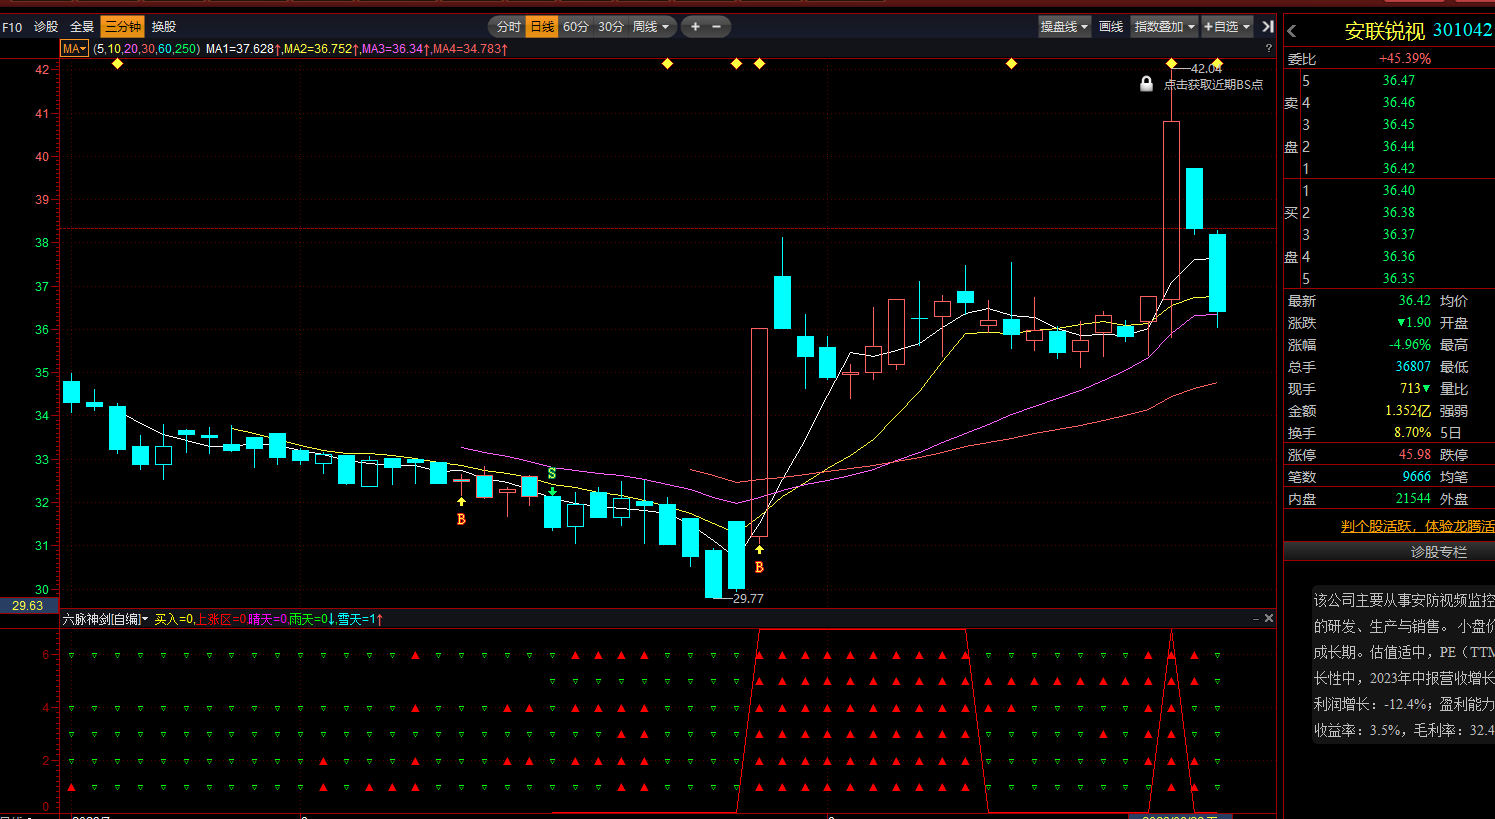
Task: Open the MA indicator dropdown
Action: [75, 49]
